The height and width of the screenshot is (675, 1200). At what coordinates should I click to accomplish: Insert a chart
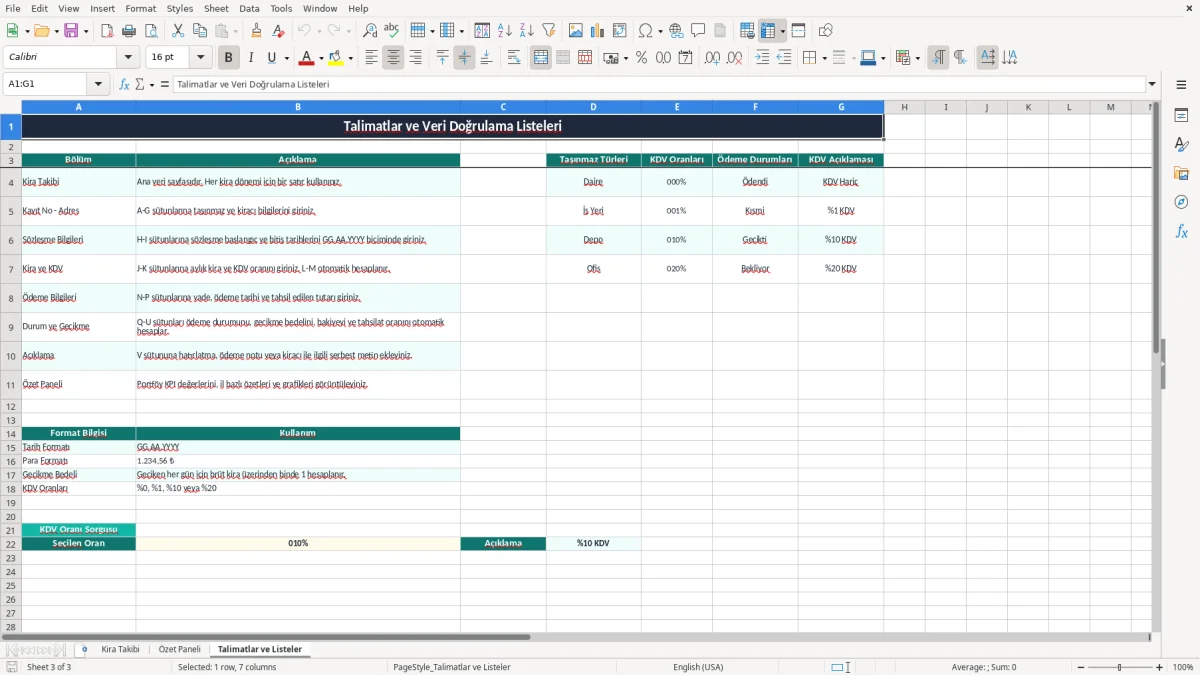click(x=598, y=31)
